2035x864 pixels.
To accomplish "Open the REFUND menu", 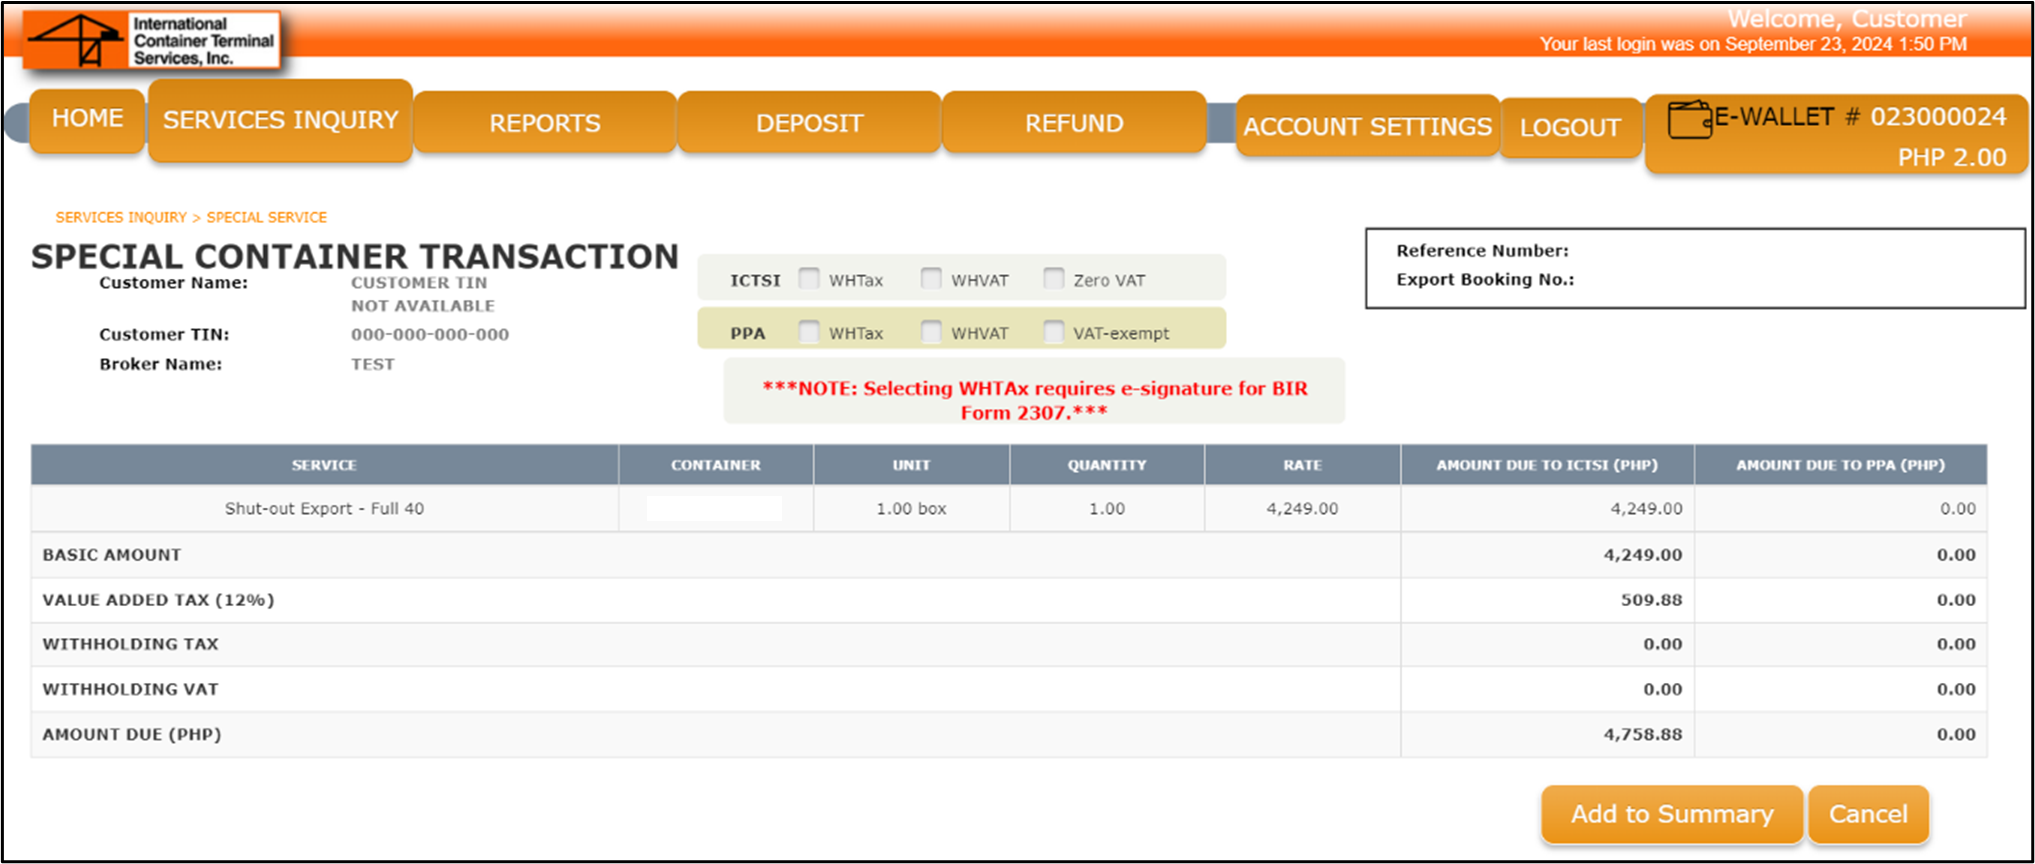I will point(1074,123).
